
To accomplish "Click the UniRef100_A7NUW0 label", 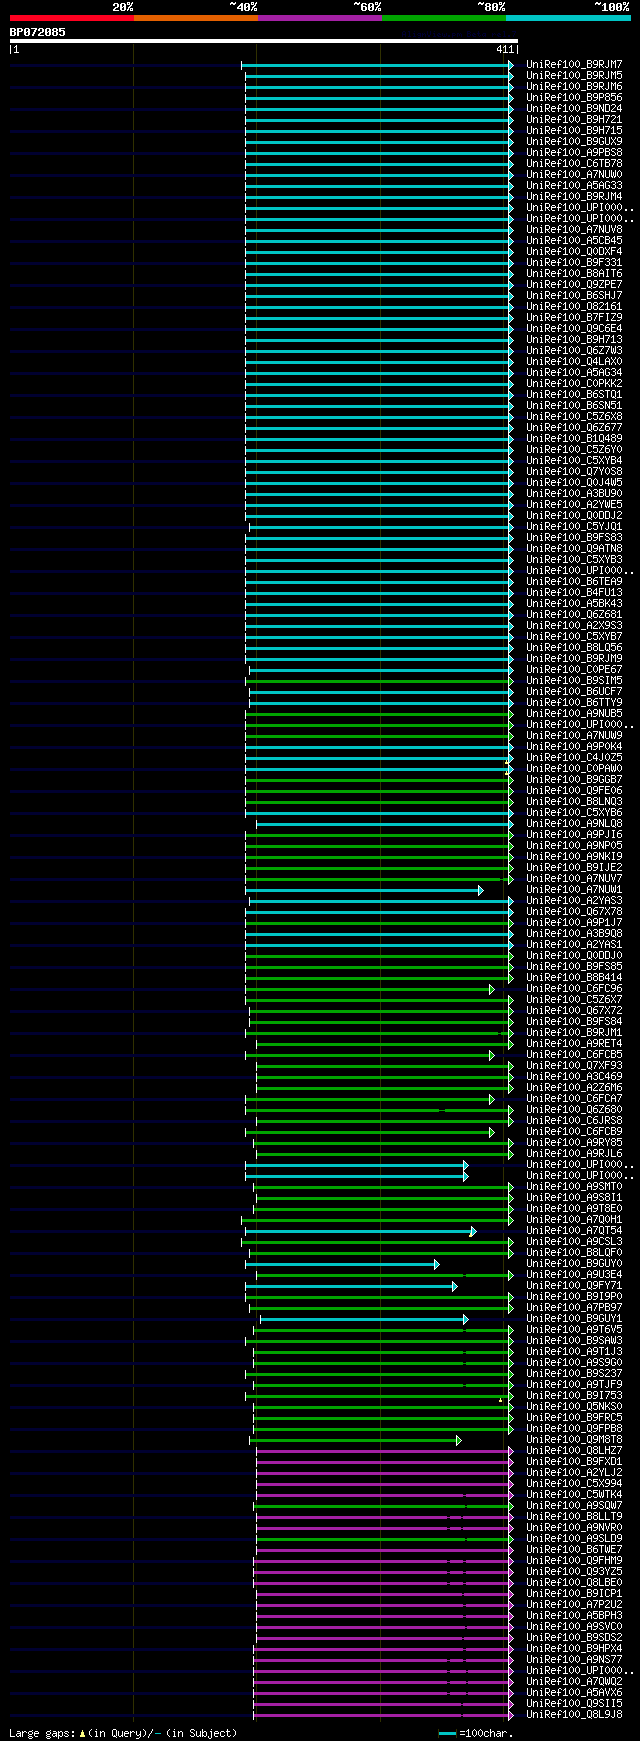I will point(574,175).
